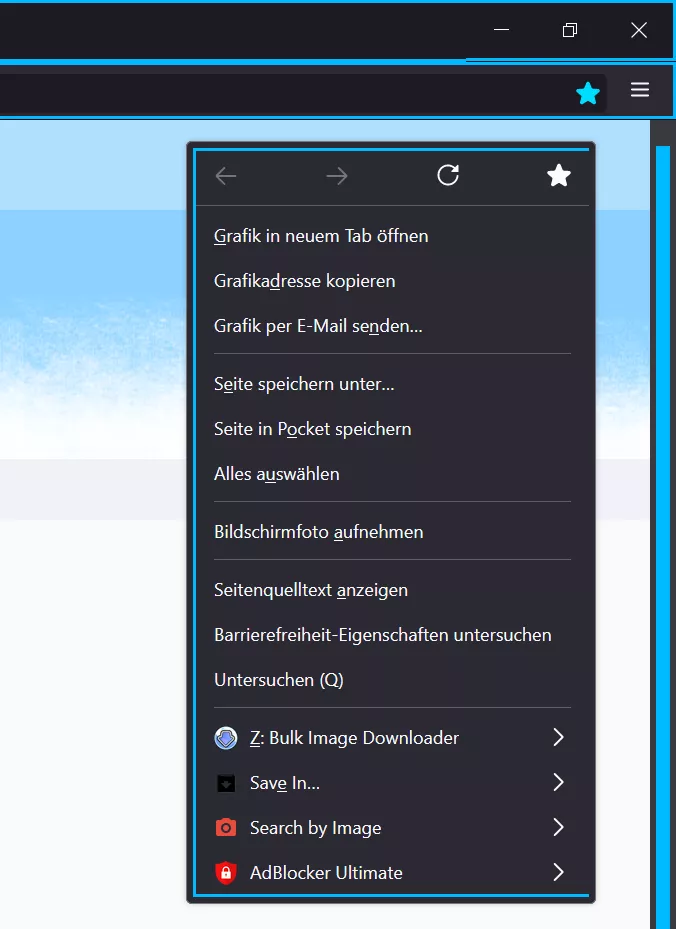Expand the Z: Bulk Image Downloader submenu arrow
The image size is (676, 929).
point(558,738)
